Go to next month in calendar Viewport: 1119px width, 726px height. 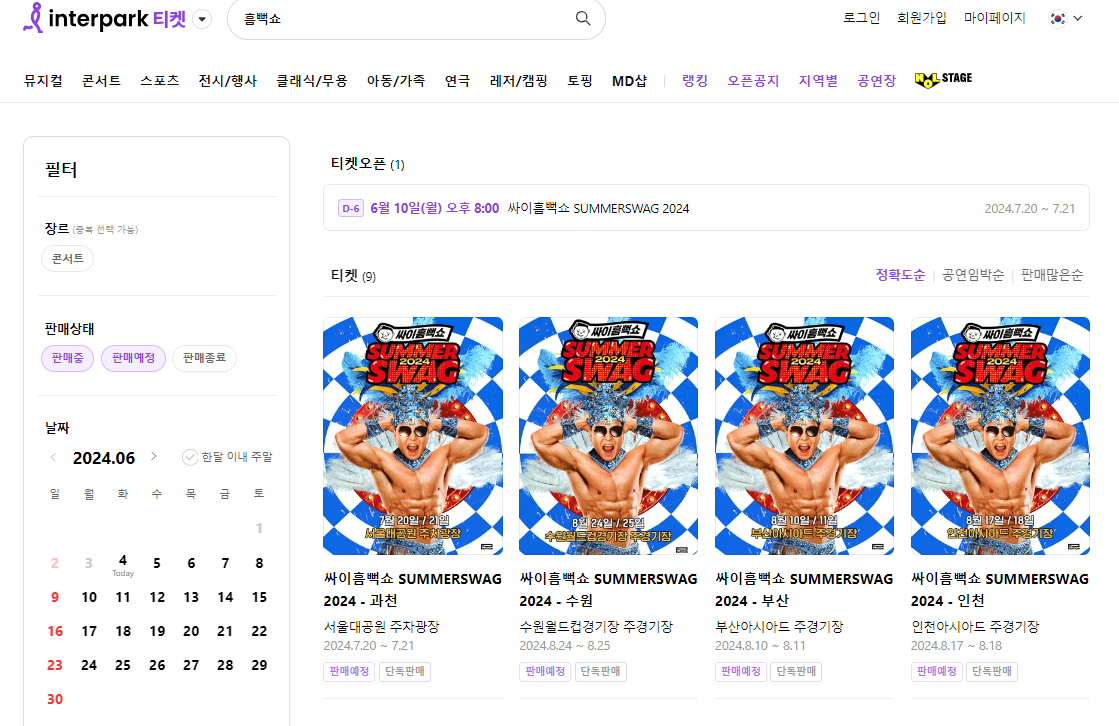point(154,456)
